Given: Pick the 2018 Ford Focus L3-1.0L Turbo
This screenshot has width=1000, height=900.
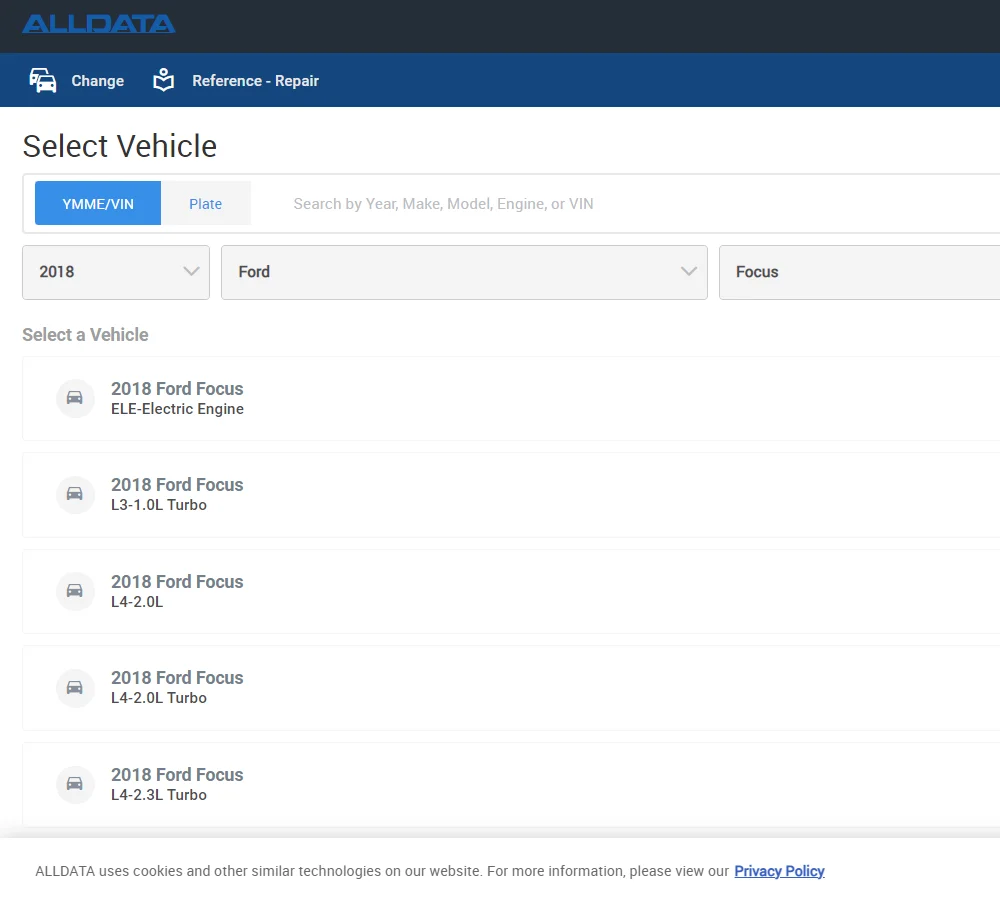Looking at the screenshot, I should 177,494.
